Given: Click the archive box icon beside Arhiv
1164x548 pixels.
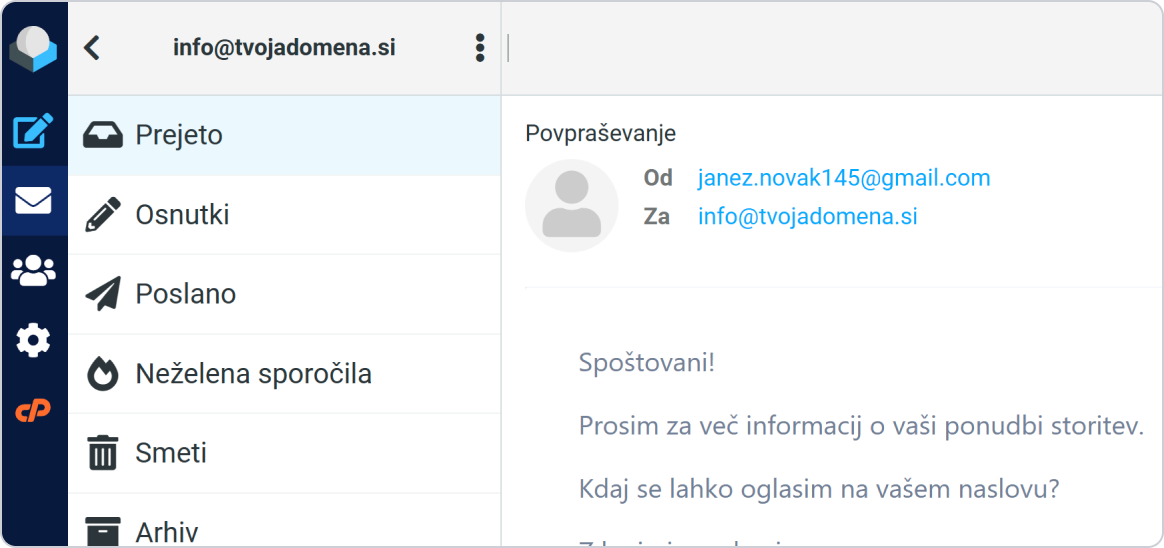Looking at the screenshot, I should coord(102,531).
